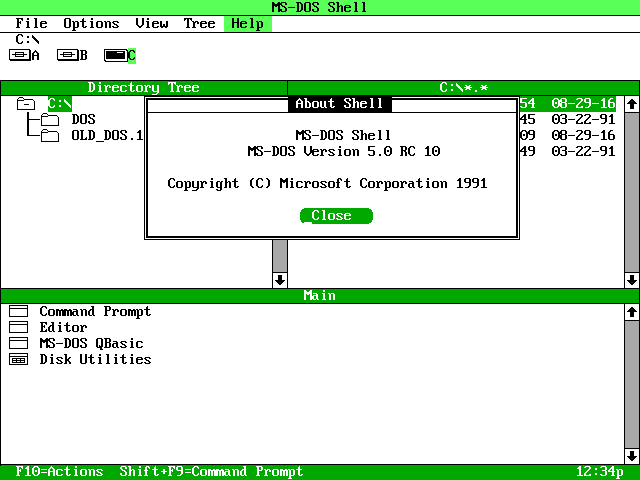Open the Tree menu
The width and height of the screenshot is (640, 480).
[199, 23]
